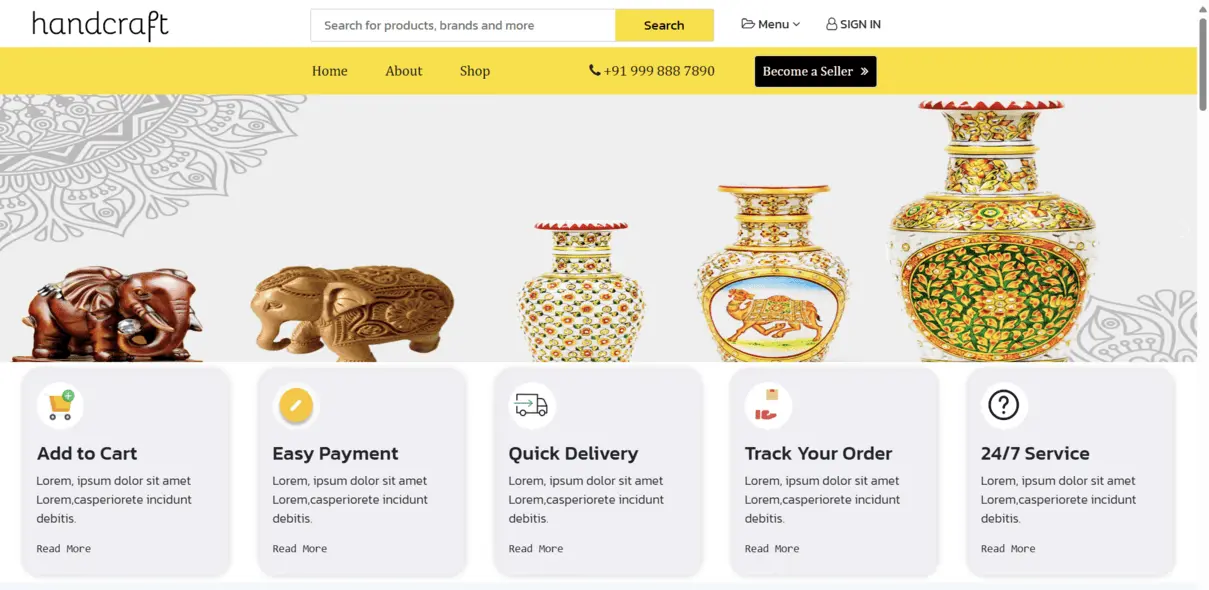Viewport: 1209px width, 590px height.
Task: Click the phone icon beside the number
Action: point(595,71)
